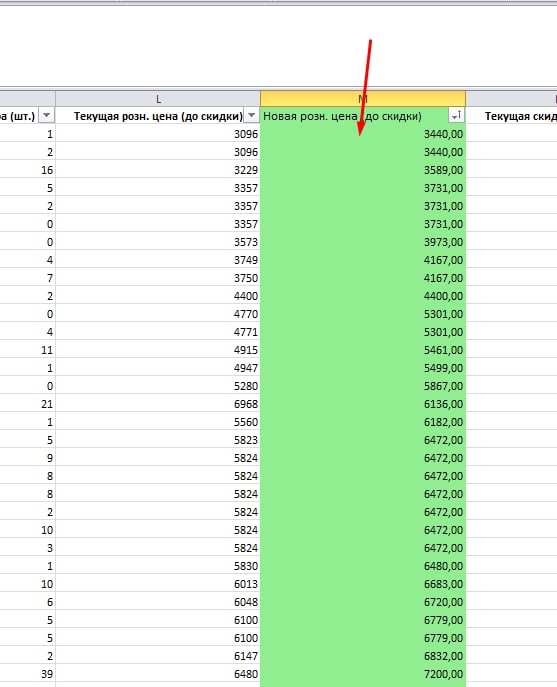Select the cell with value 6832,00
557x687 pixels.
(363, 656)
